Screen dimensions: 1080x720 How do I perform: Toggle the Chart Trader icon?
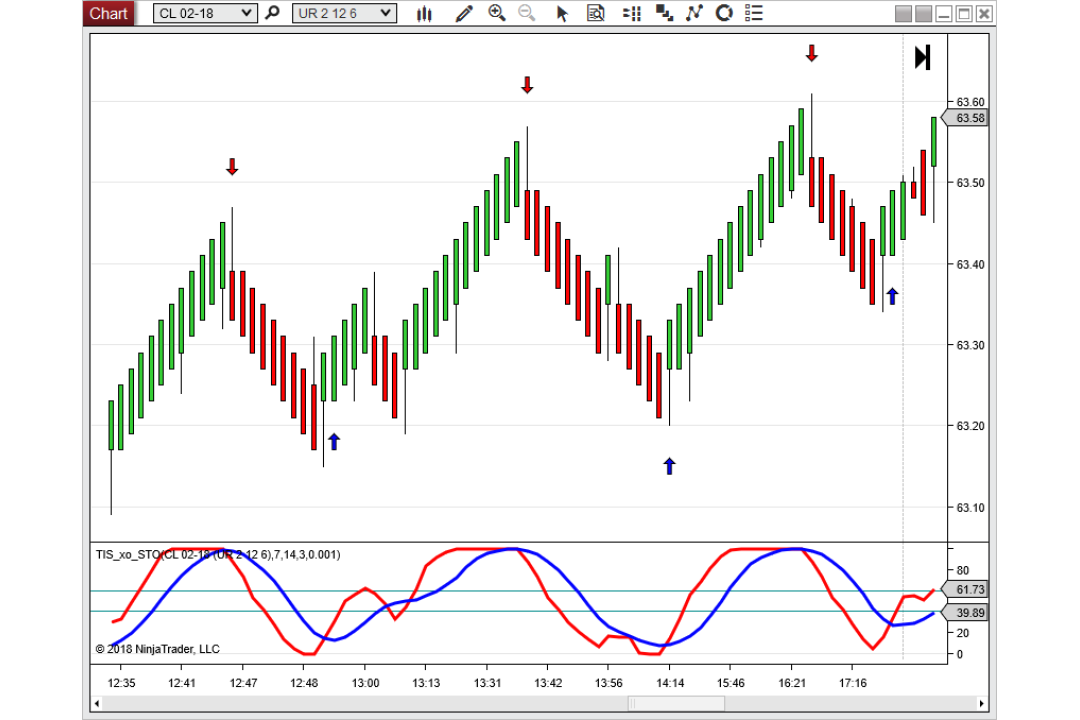[x=632, y=13]
